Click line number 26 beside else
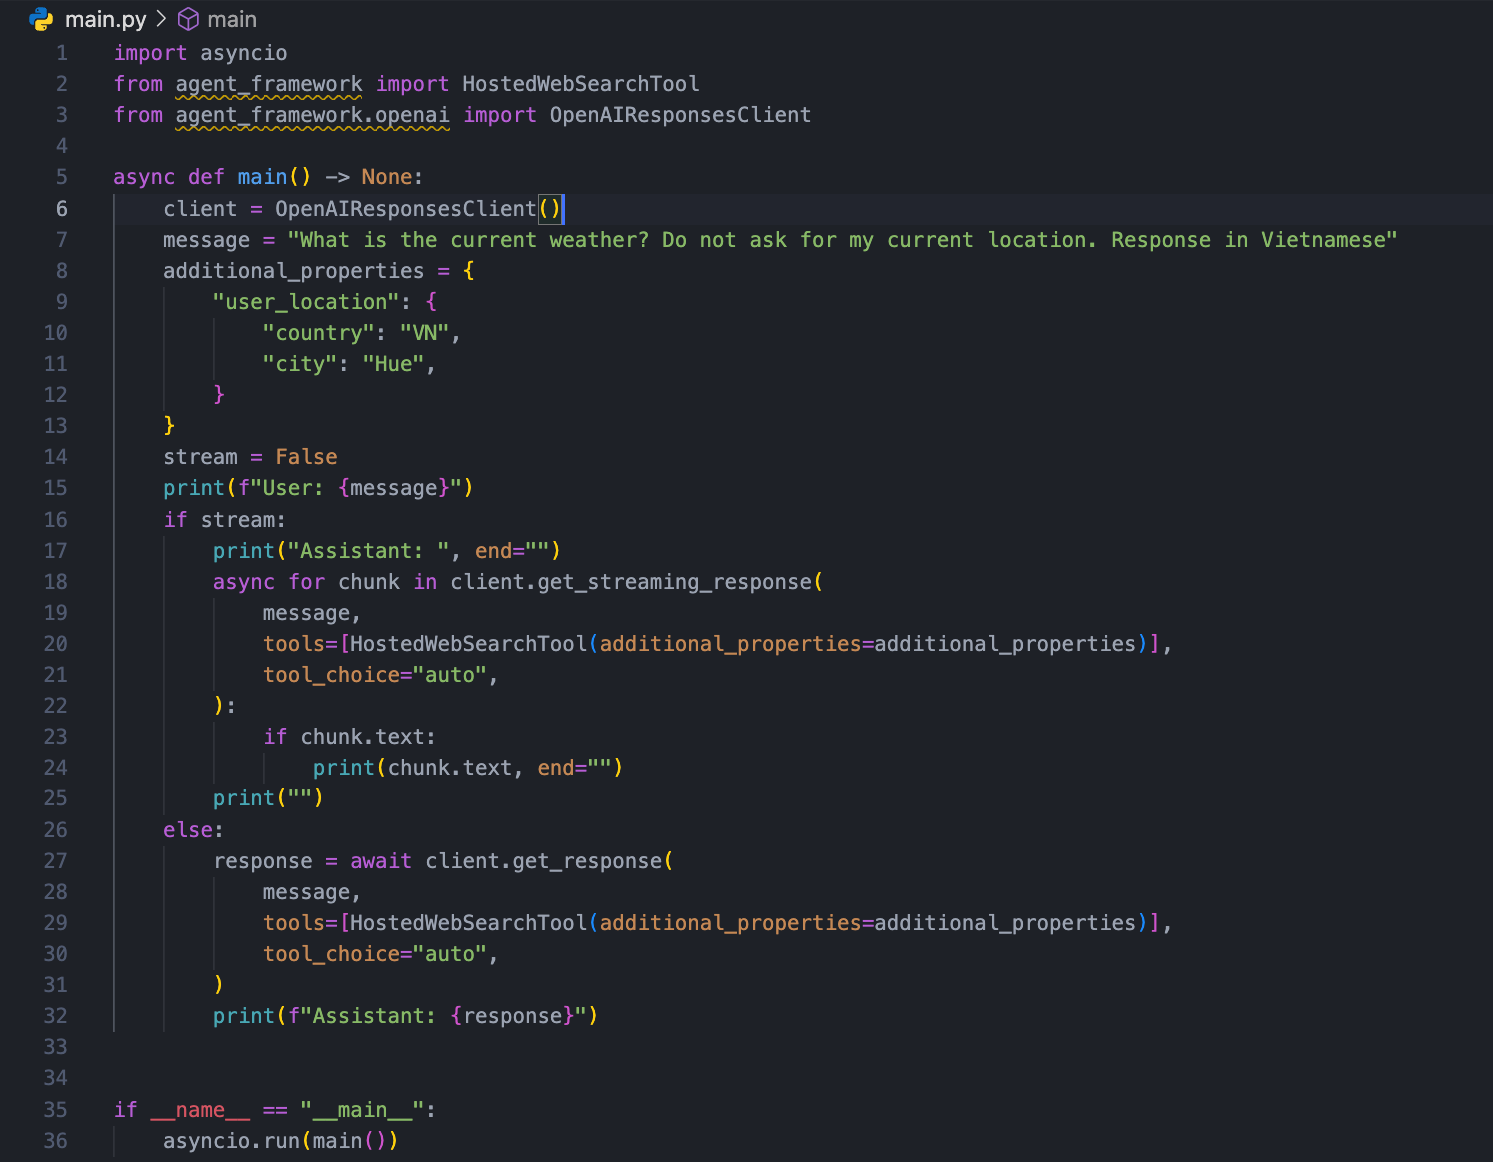The height and width of the screenshot is (1162, 1493). click(56, 829)
